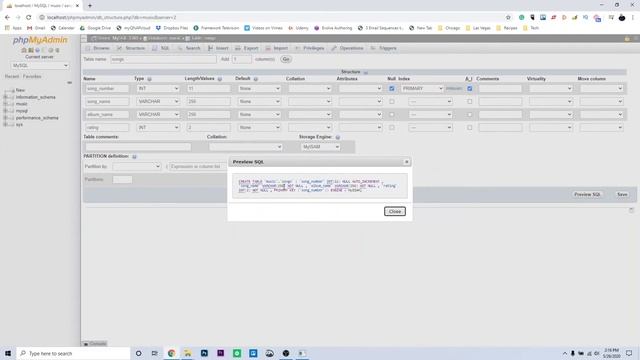Click the Close button in Preview SQL dialog
Viewport: 640px width, 360px height.
(x=395, y=211)
